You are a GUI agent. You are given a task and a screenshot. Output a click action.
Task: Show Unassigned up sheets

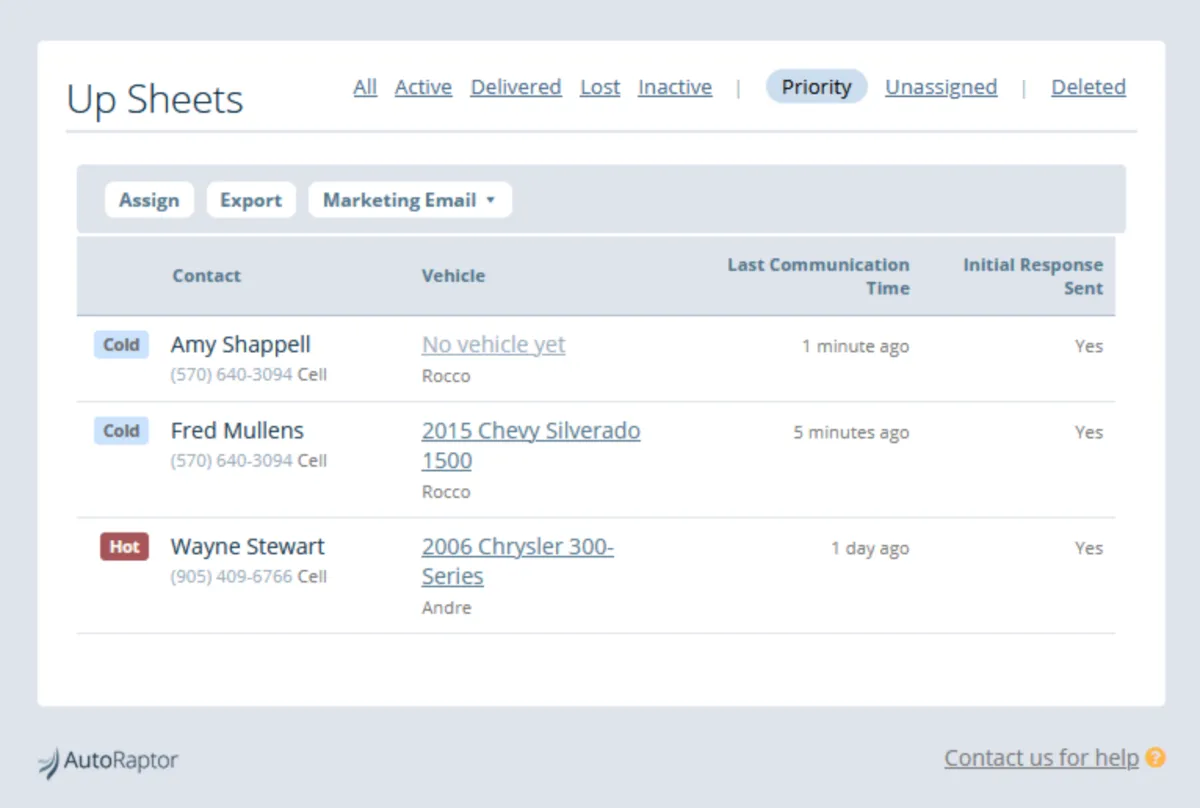pyautogui.click(x=941, y=87)
